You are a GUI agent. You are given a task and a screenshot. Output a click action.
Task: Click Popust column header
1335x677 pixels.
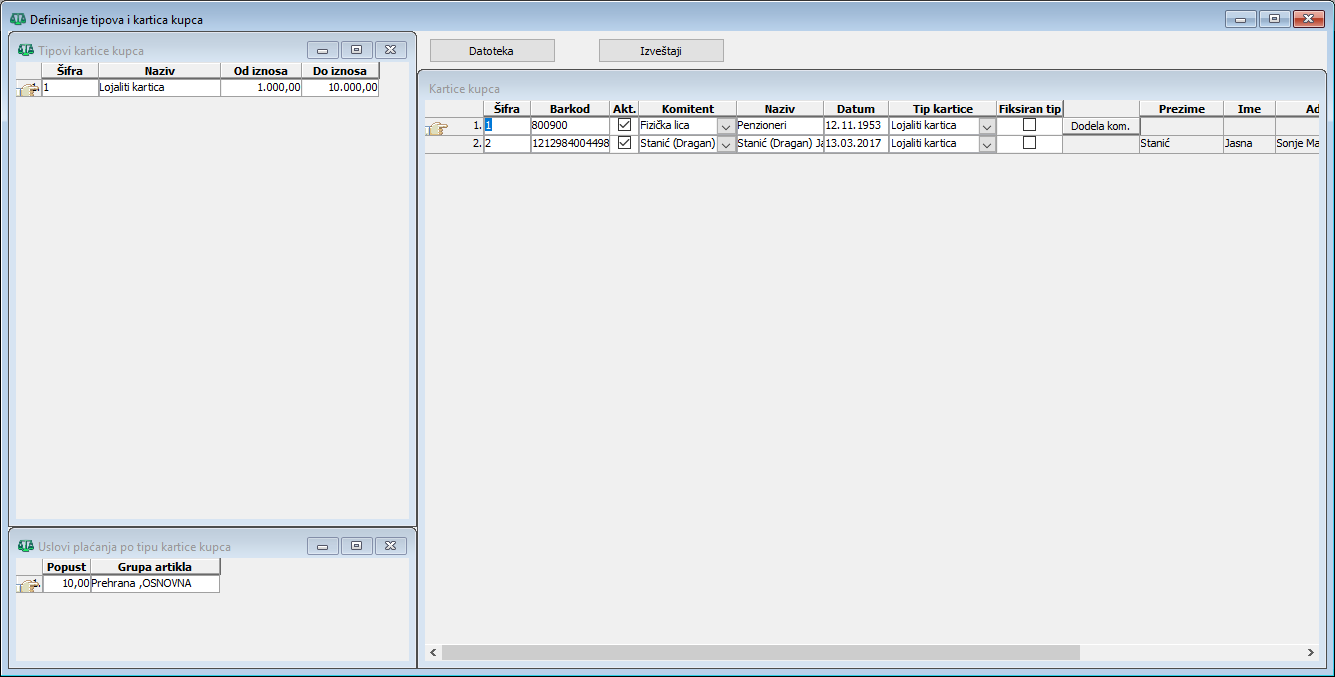(67, 567)
